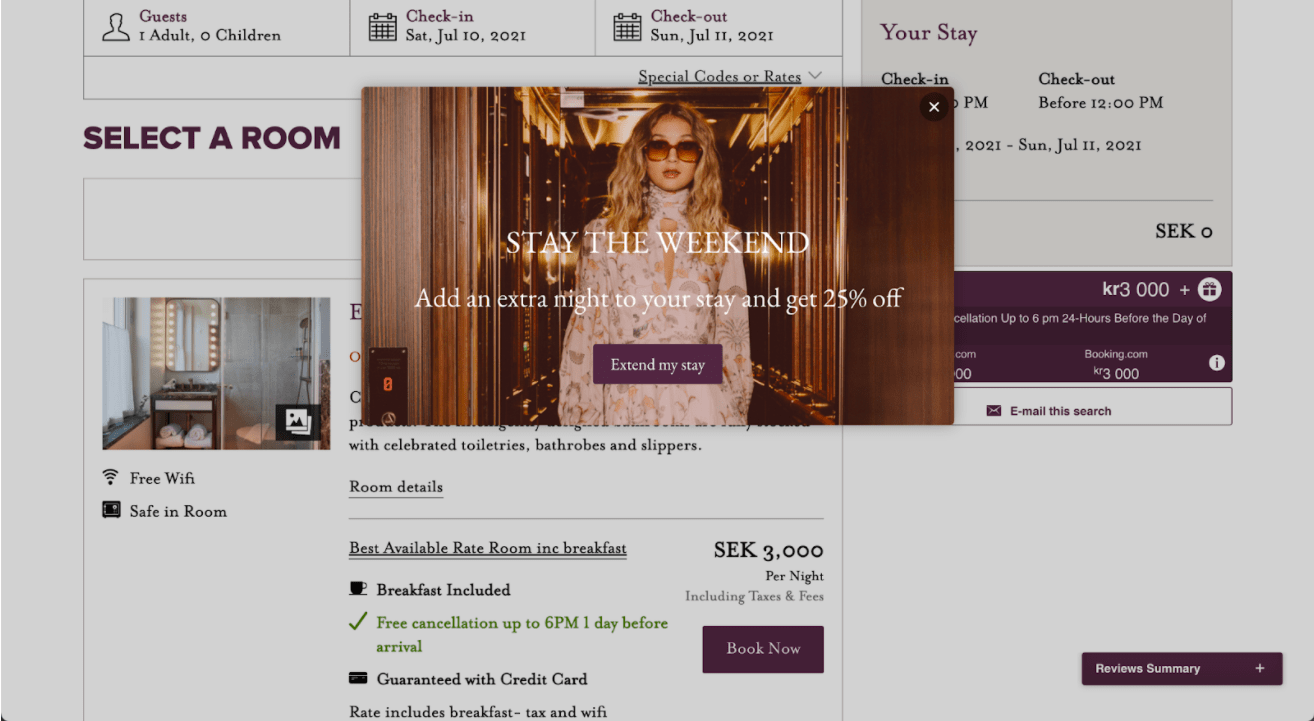Open the Room details link
The width and height of the screenshot is (1314, 721).
pyautogui.click(x=396, y=487)
